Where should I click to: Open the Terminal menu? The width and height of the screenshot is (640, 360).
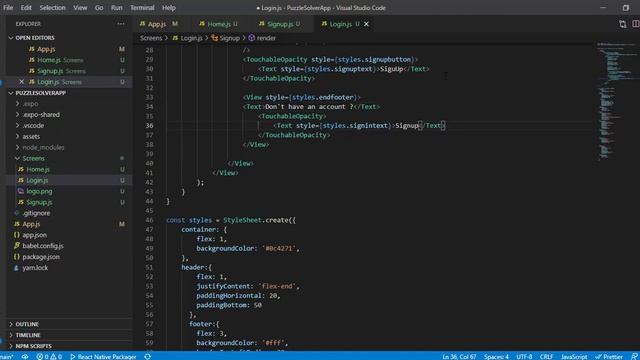tap(142, 8)
